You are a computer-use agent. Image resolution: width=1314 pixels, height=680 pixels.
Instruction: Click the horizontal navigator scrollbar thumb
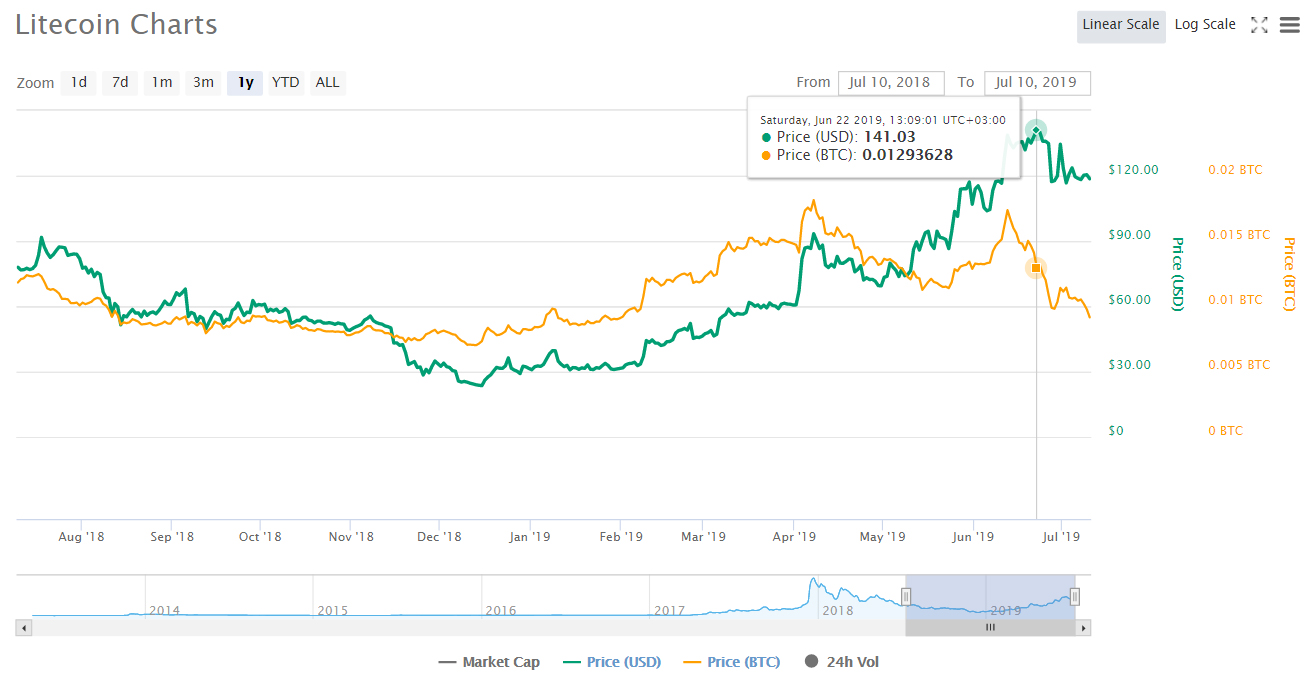click(x=990, y=628)
